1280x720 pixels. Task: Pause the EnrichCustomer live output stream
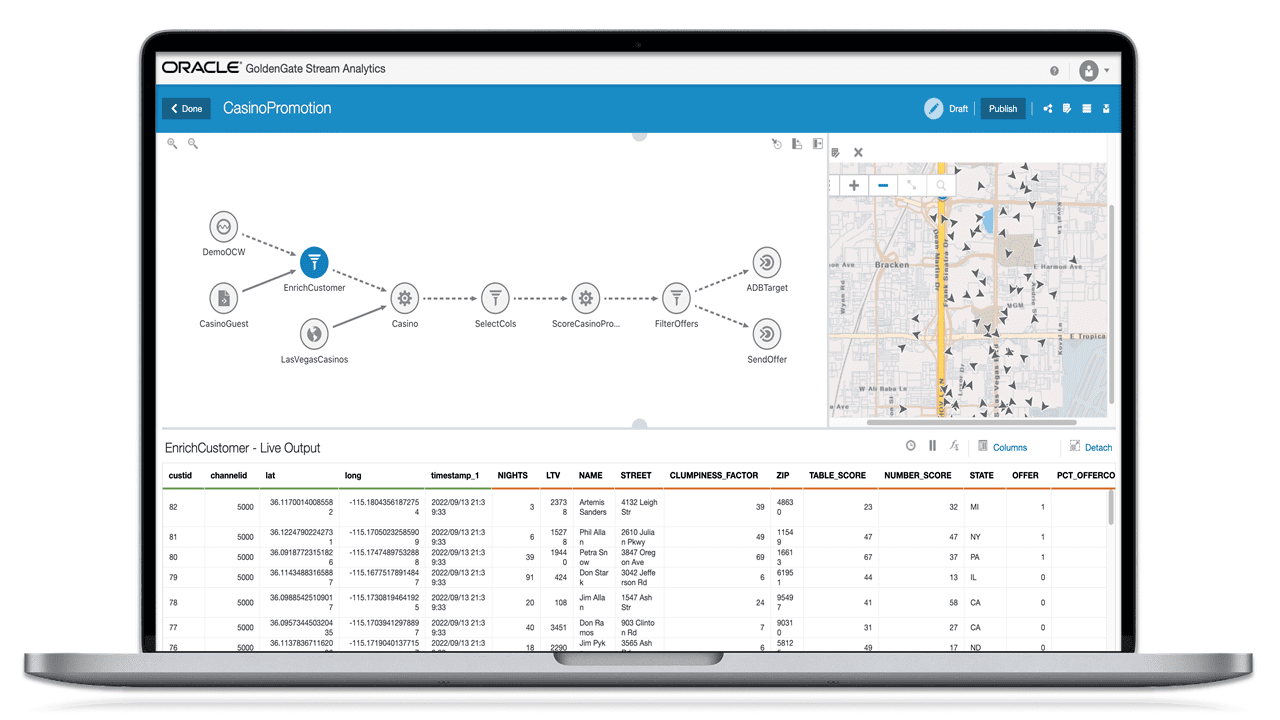(934, 446)
